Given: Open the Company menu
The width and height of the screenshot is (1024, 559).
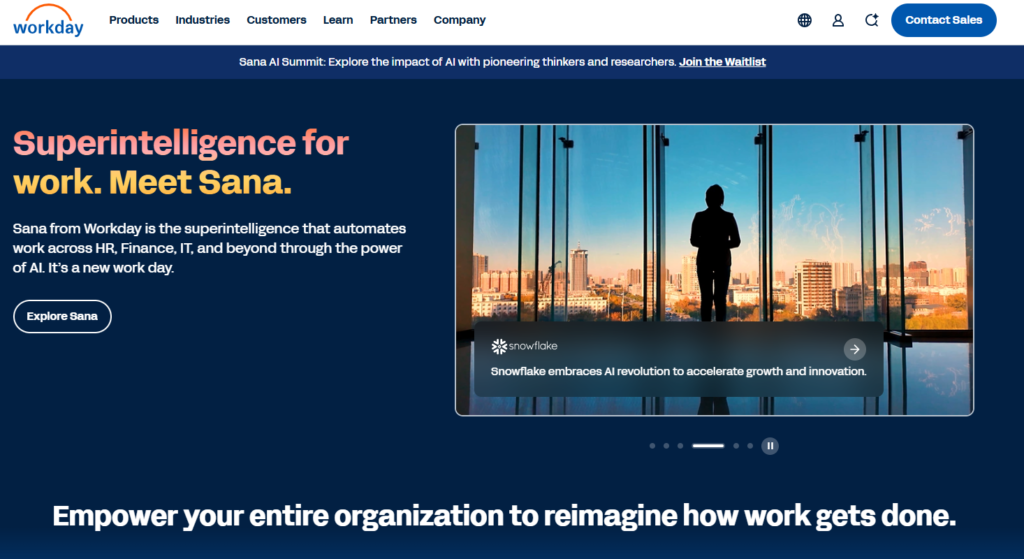Looking at the screenshot, I should click(x=459, y=20).
